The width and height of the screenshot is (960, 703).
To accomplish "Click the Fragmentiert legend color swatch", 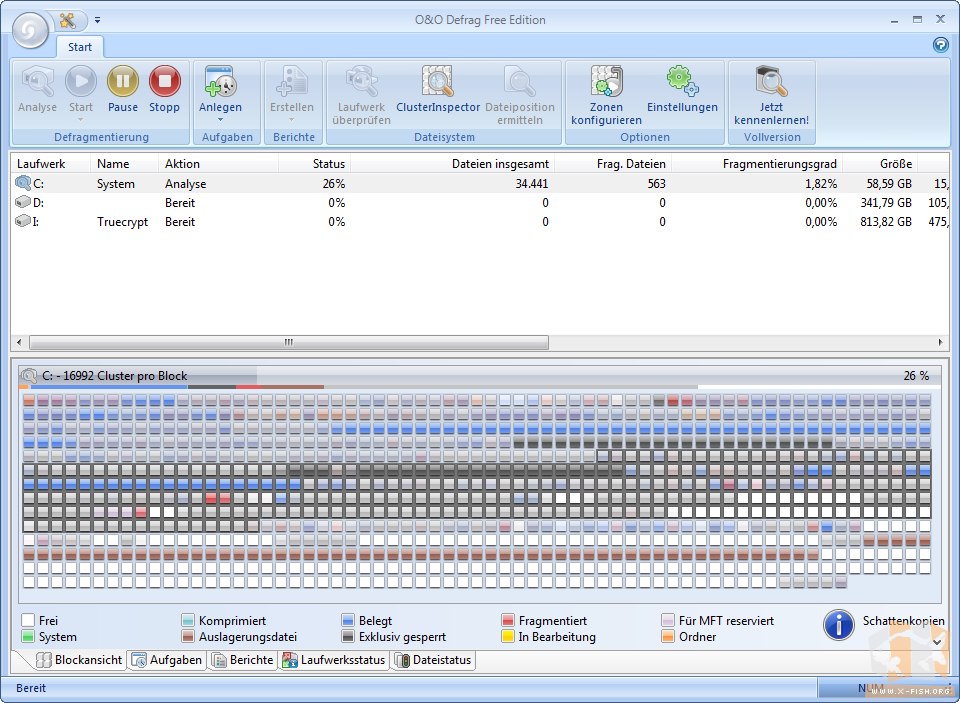I will [x=508, y=620].
